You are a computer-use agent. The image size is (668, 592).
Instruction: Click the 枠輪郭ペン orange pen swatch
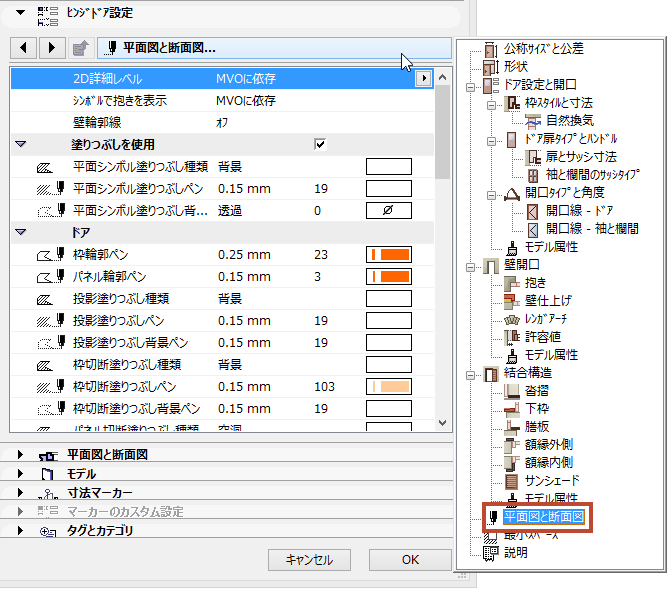tap(389, 255)
